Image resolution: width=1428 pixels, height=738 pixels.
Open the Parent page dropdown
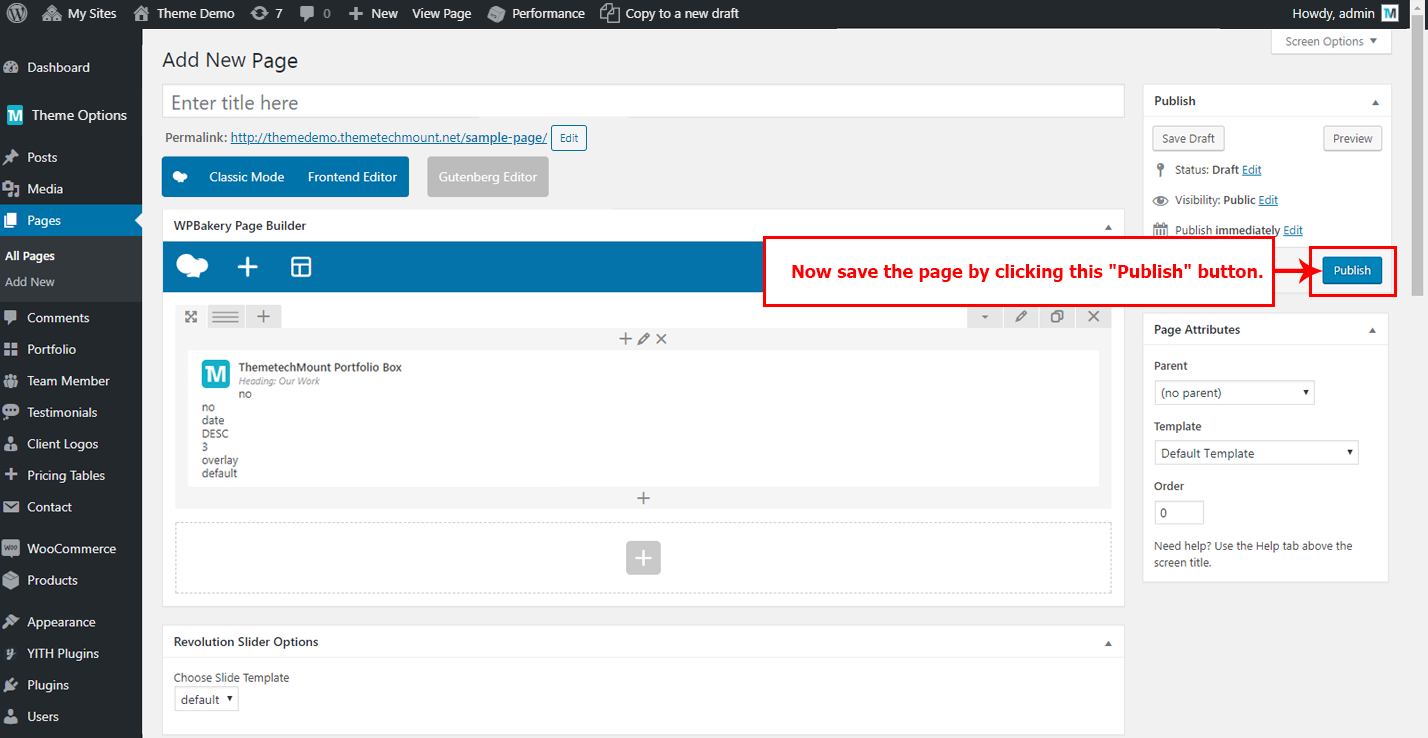click(x=1234, y=393)
